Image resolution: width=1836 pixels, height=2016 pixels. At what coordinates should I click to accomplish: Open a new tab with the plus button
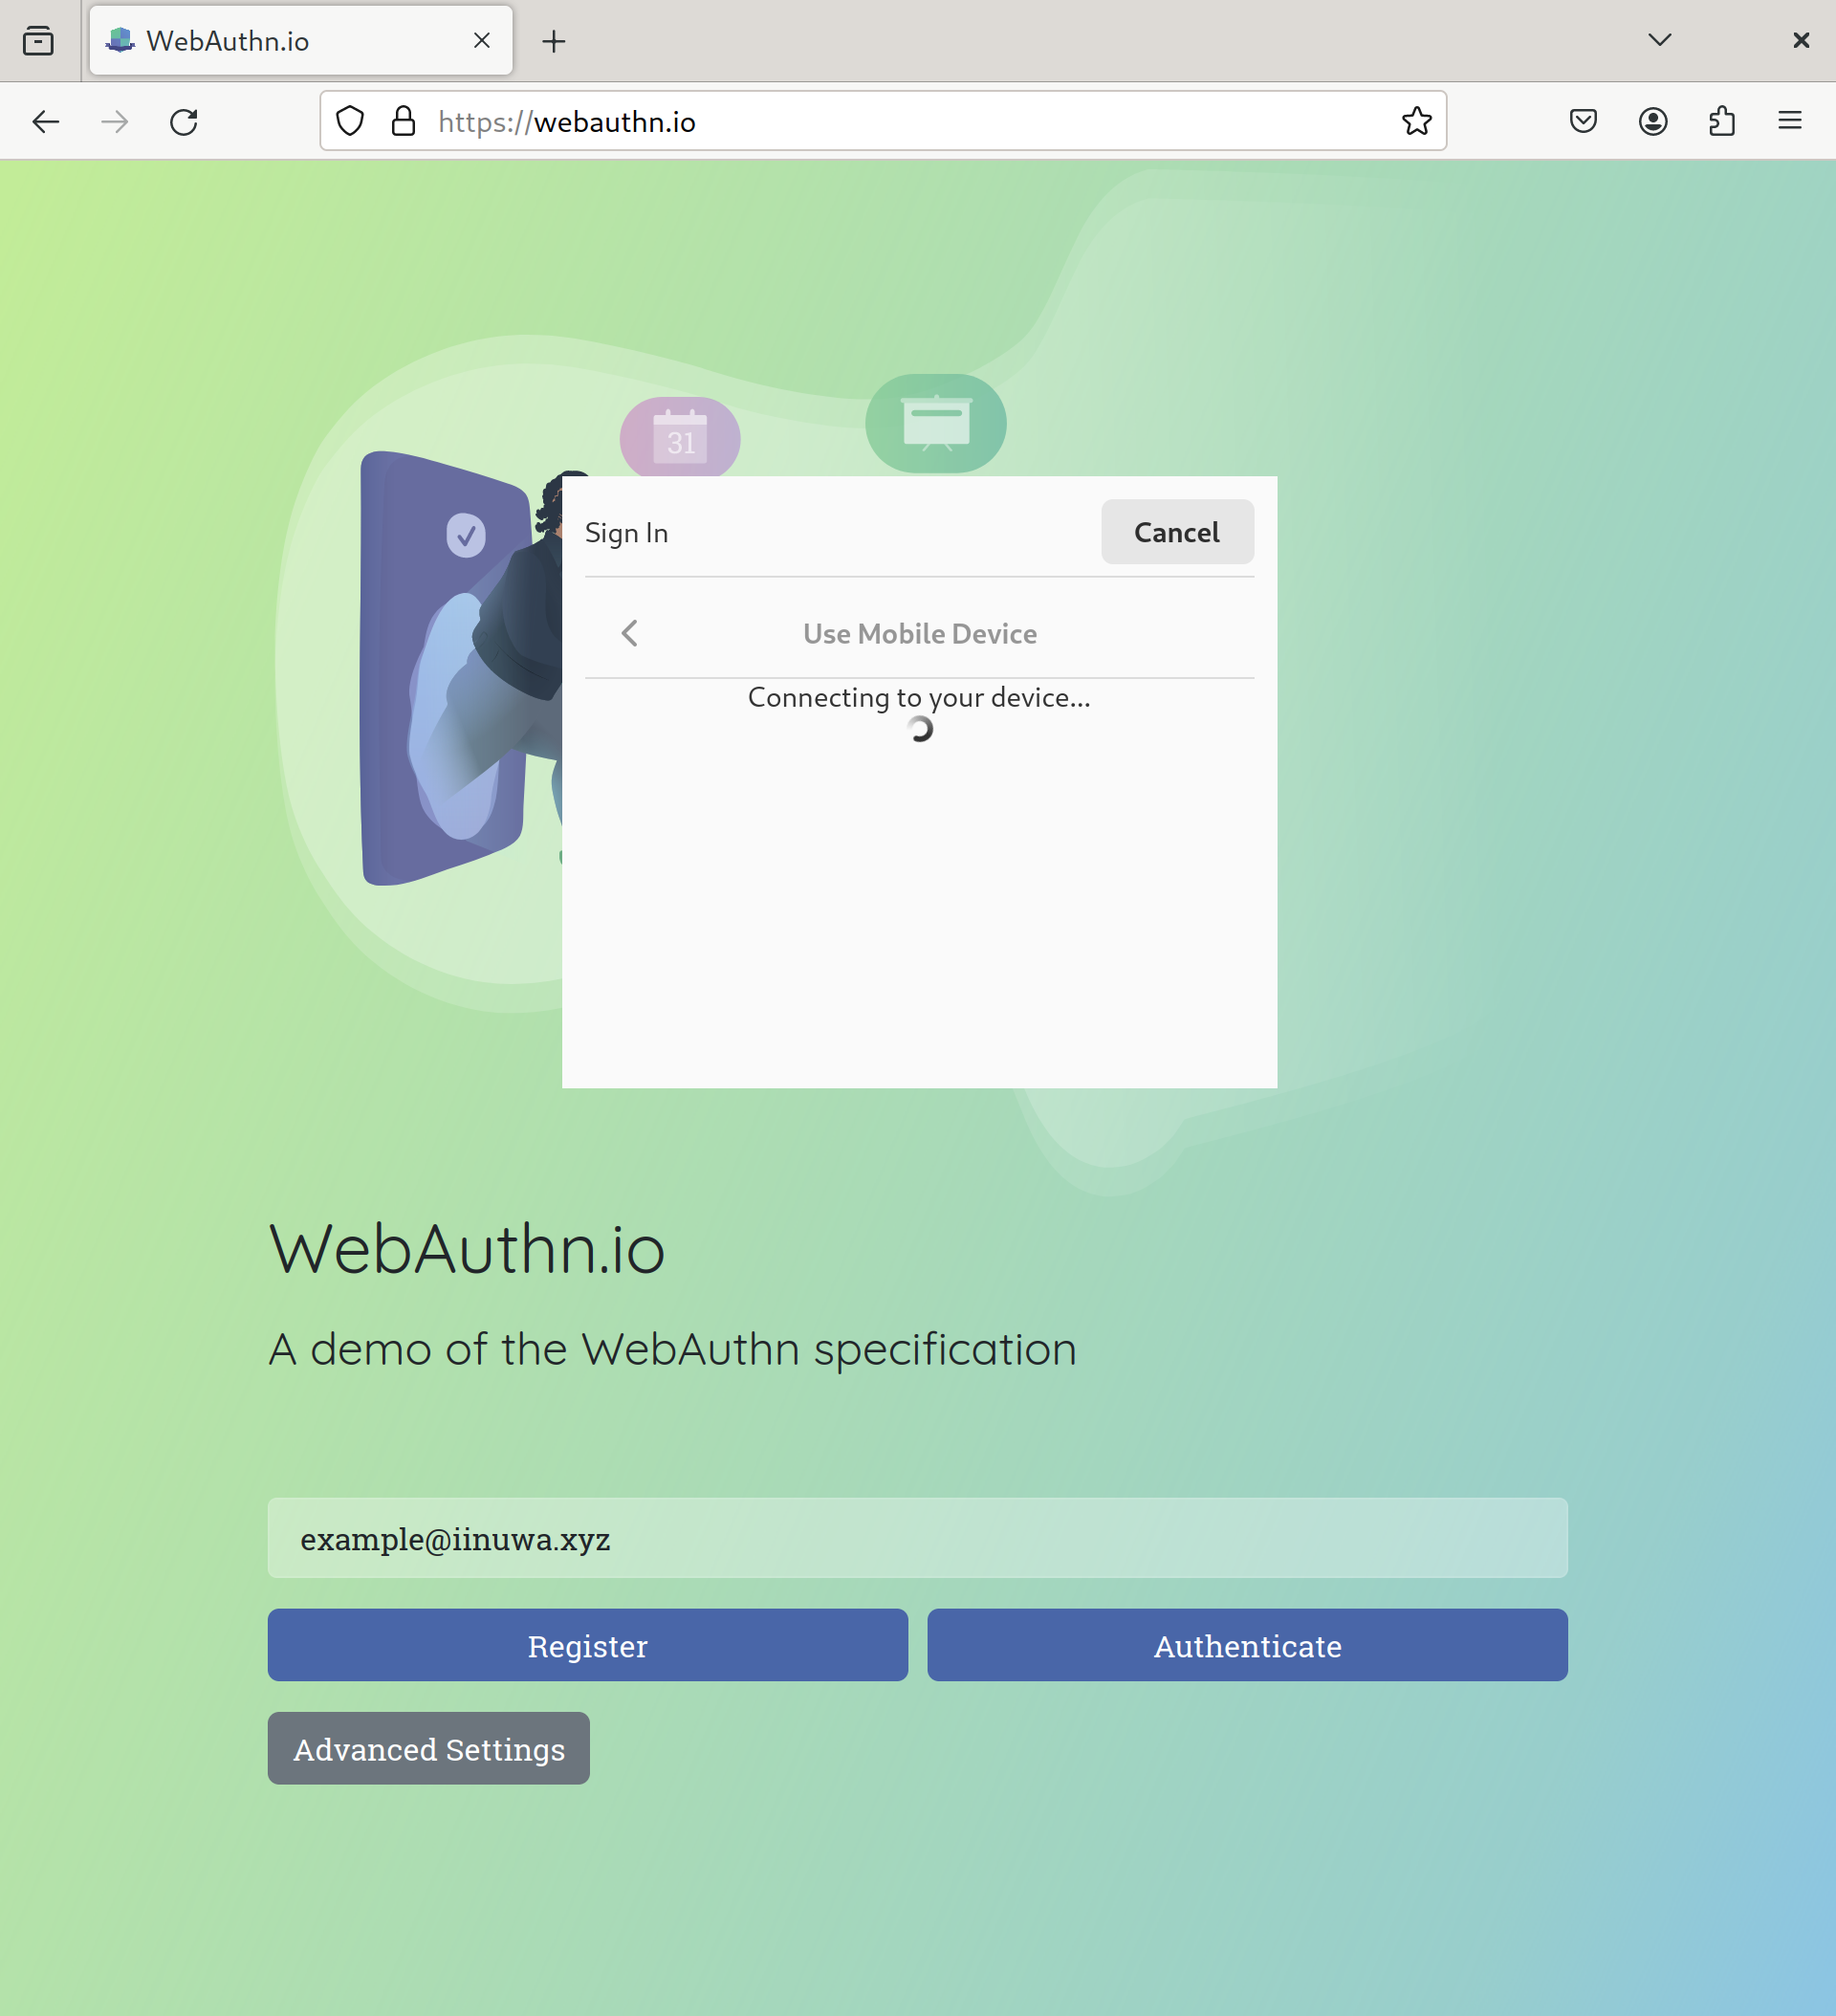[554, 41]
